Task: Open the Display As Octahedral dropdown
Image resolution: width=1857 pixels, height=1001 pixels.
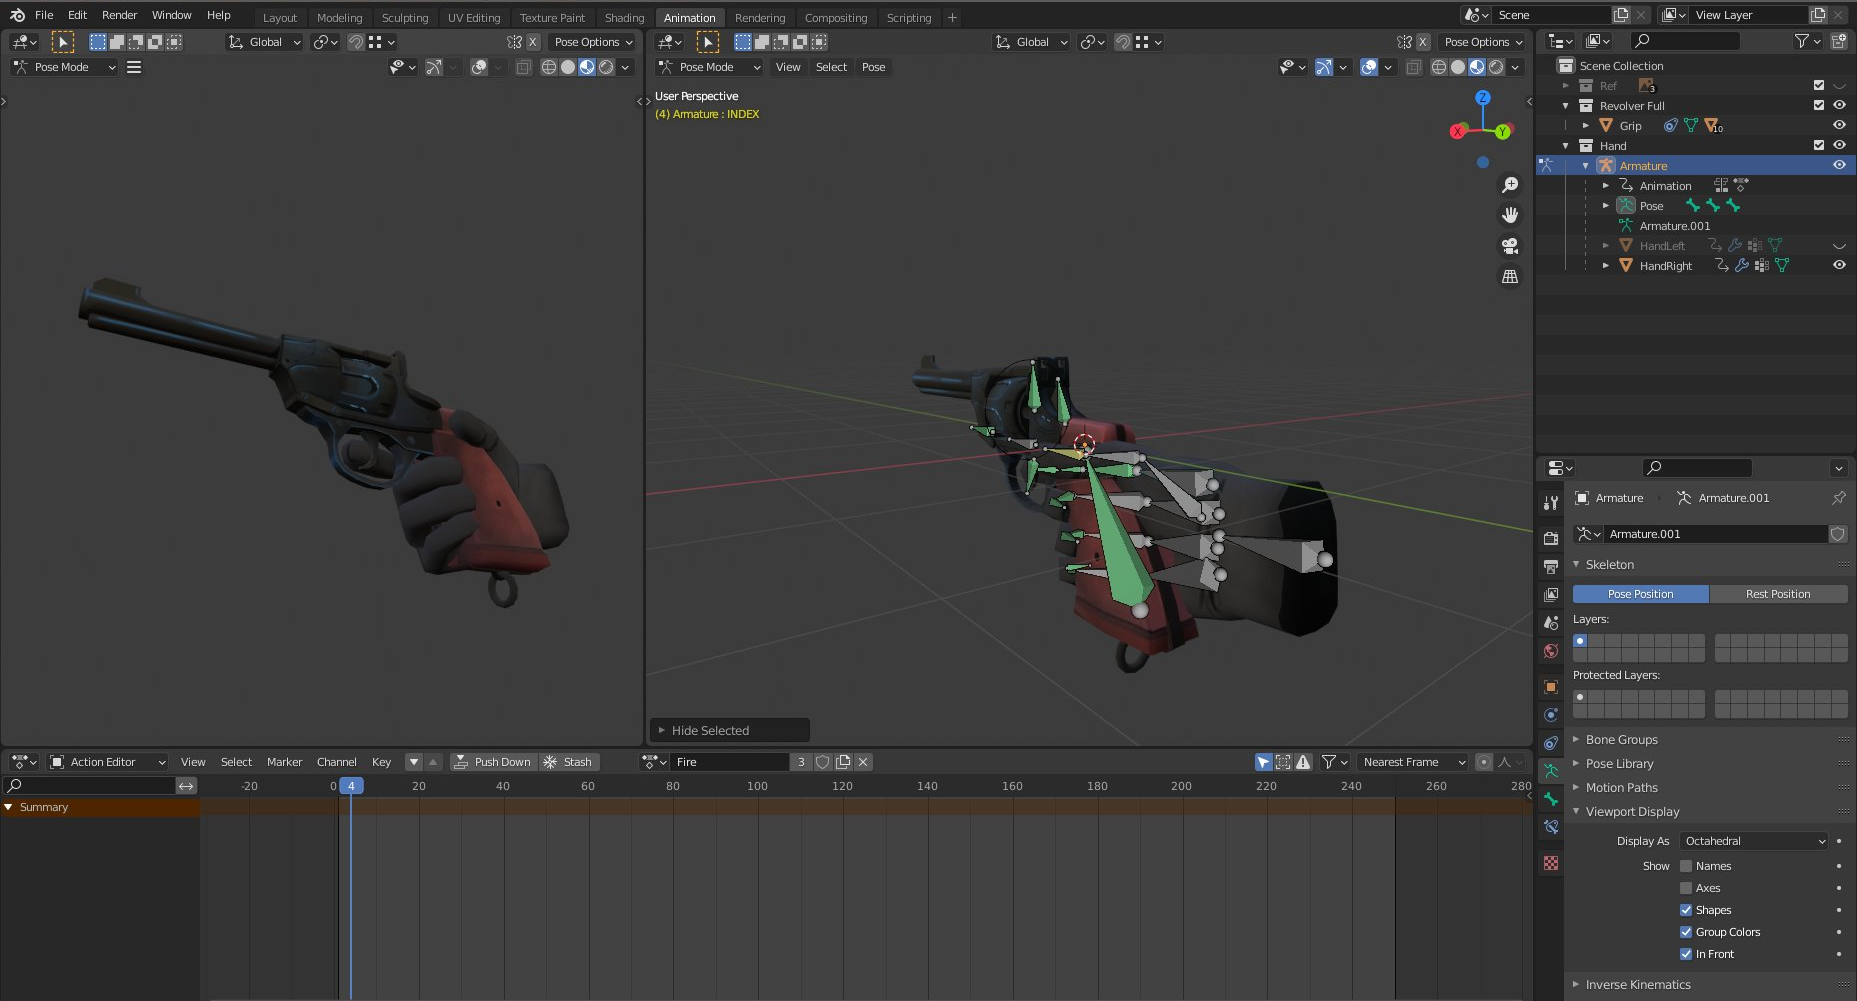Action: [1754, 841]
